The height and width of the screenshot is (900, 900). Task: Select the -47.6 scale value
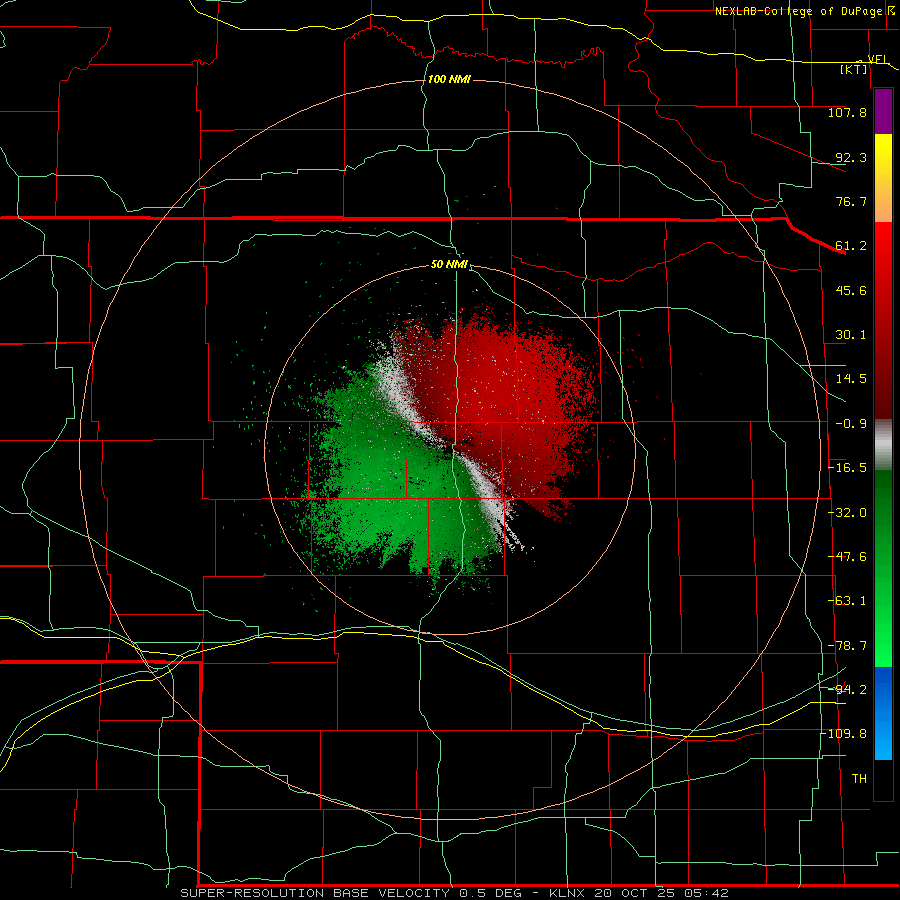847,557
